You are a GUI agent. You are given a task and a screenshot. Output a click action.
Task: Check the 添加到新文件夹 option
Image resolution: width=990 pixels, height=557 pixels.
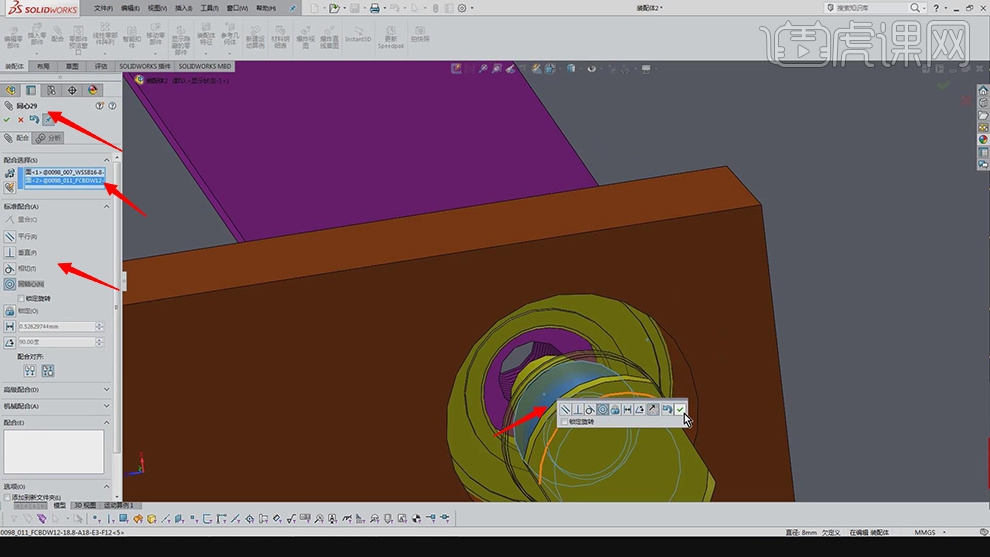point(7,497)
